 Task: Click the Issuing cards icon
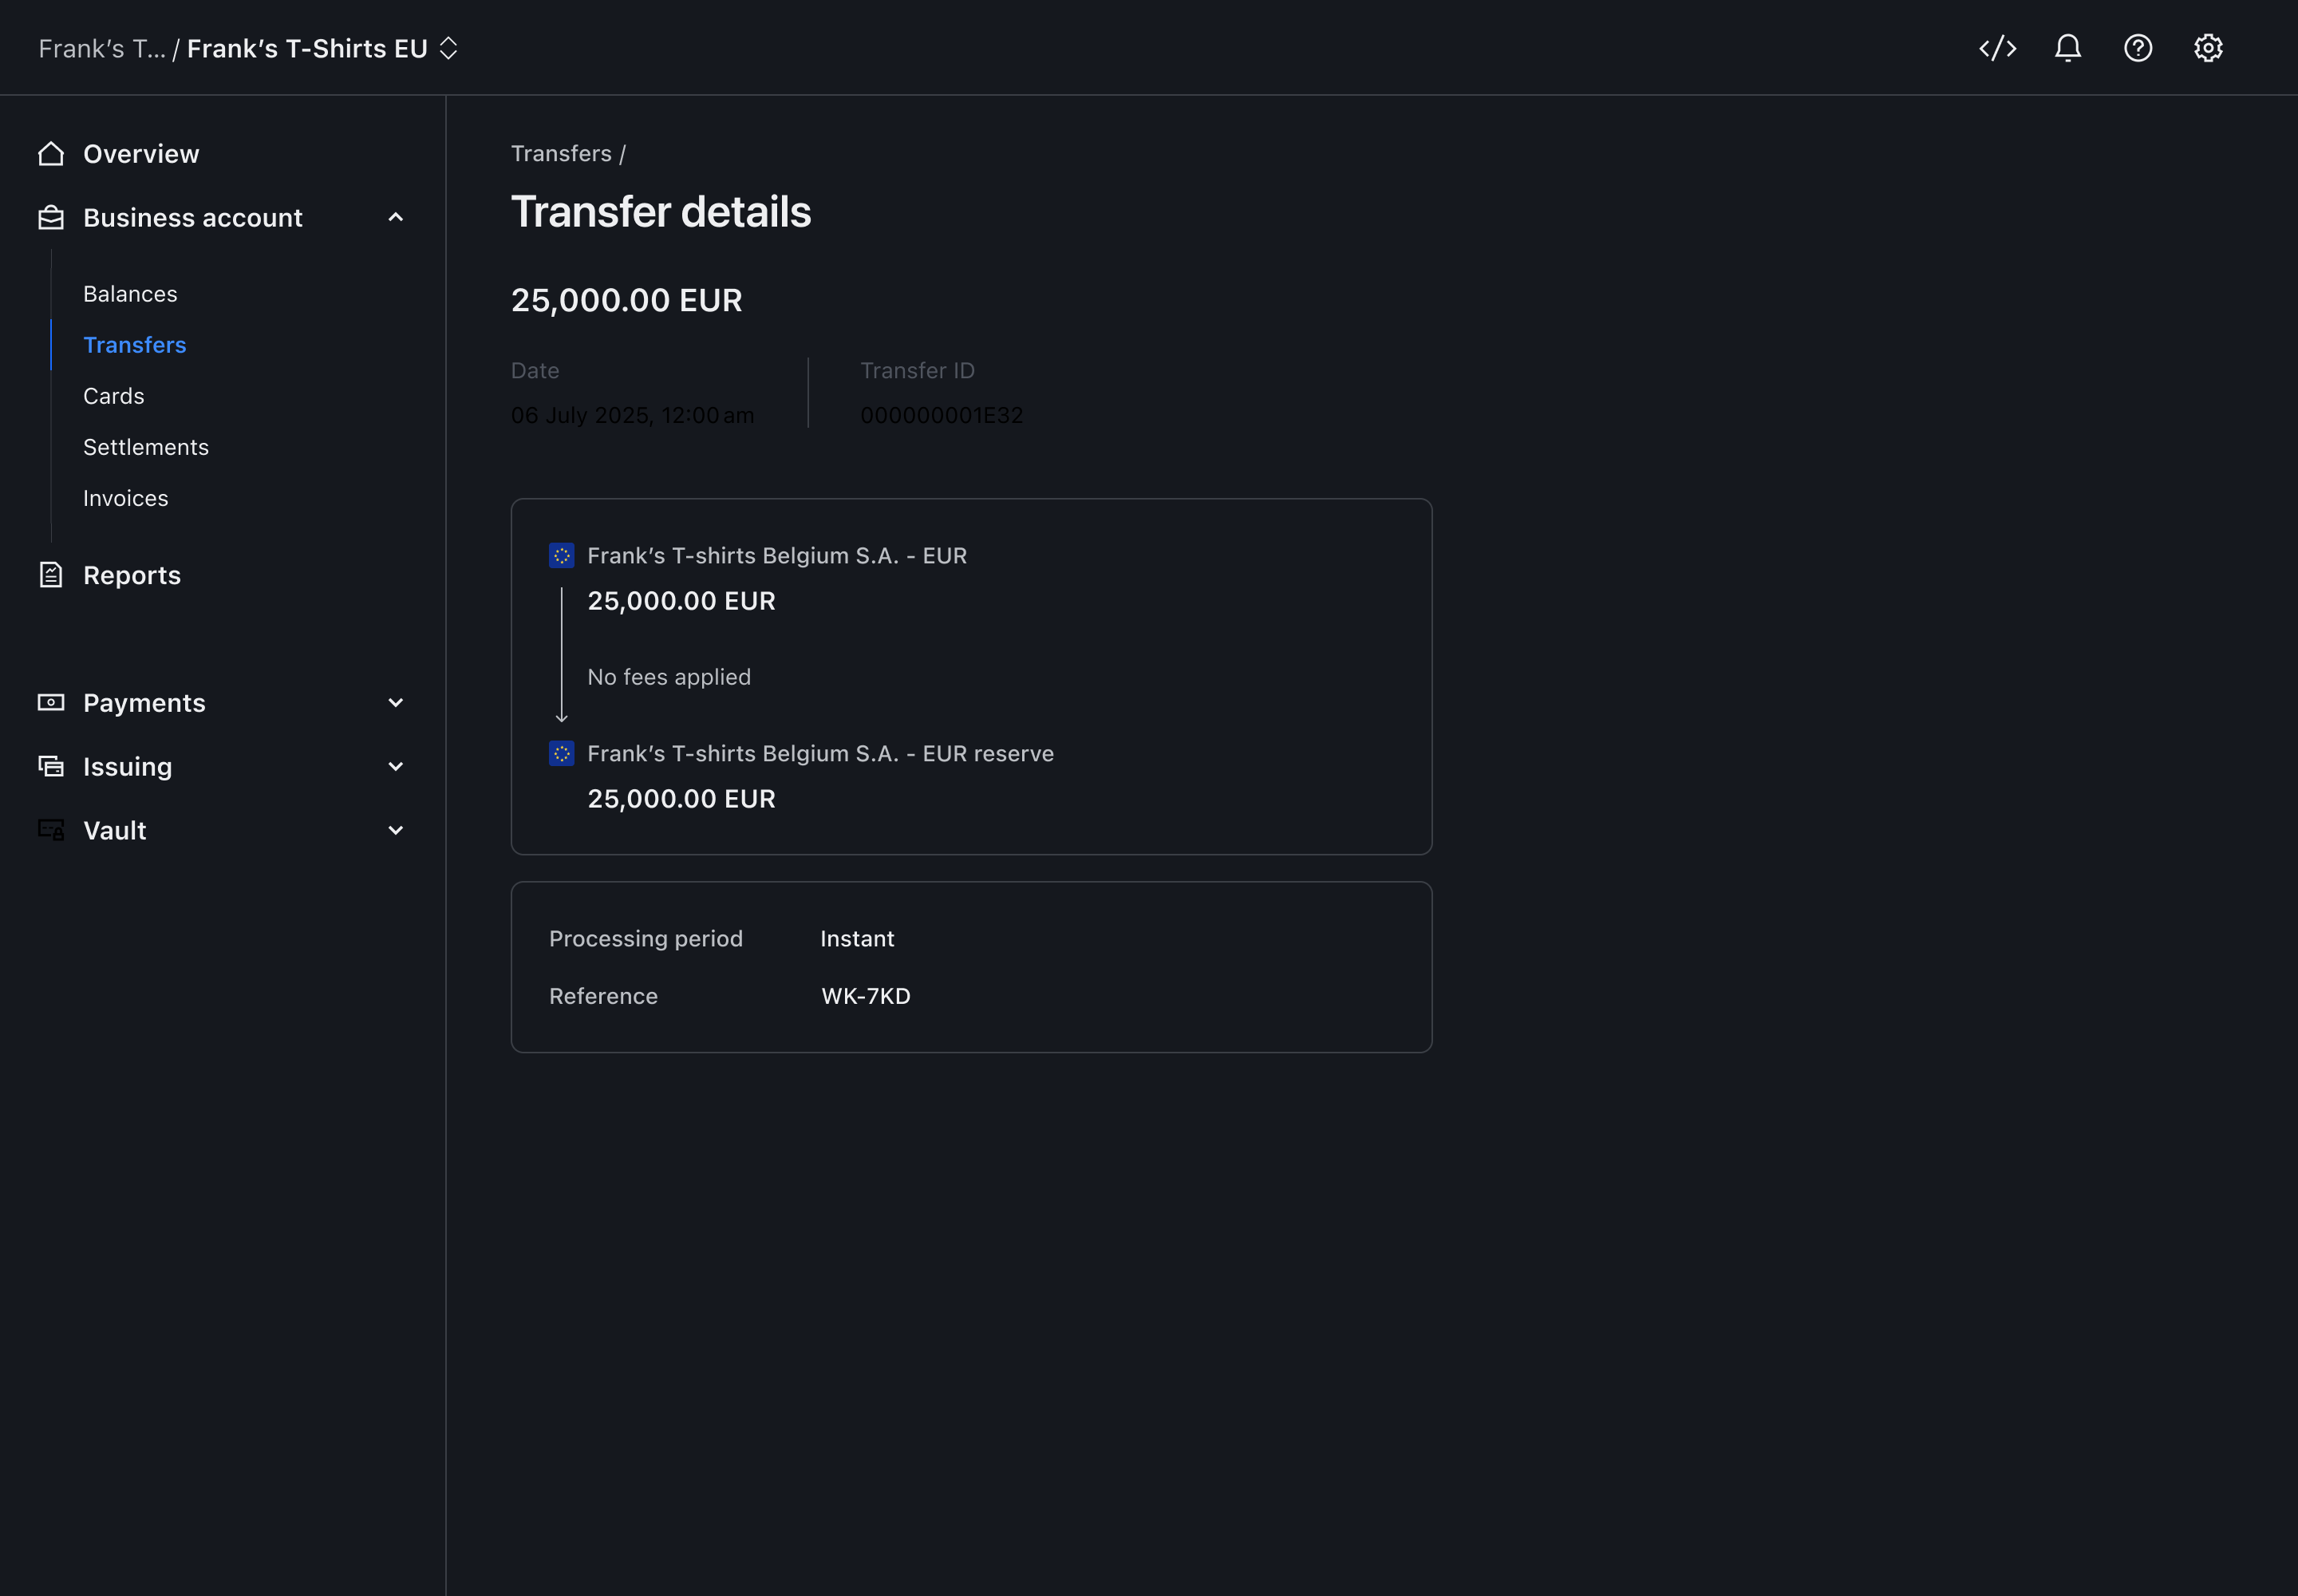coord(51,767)
